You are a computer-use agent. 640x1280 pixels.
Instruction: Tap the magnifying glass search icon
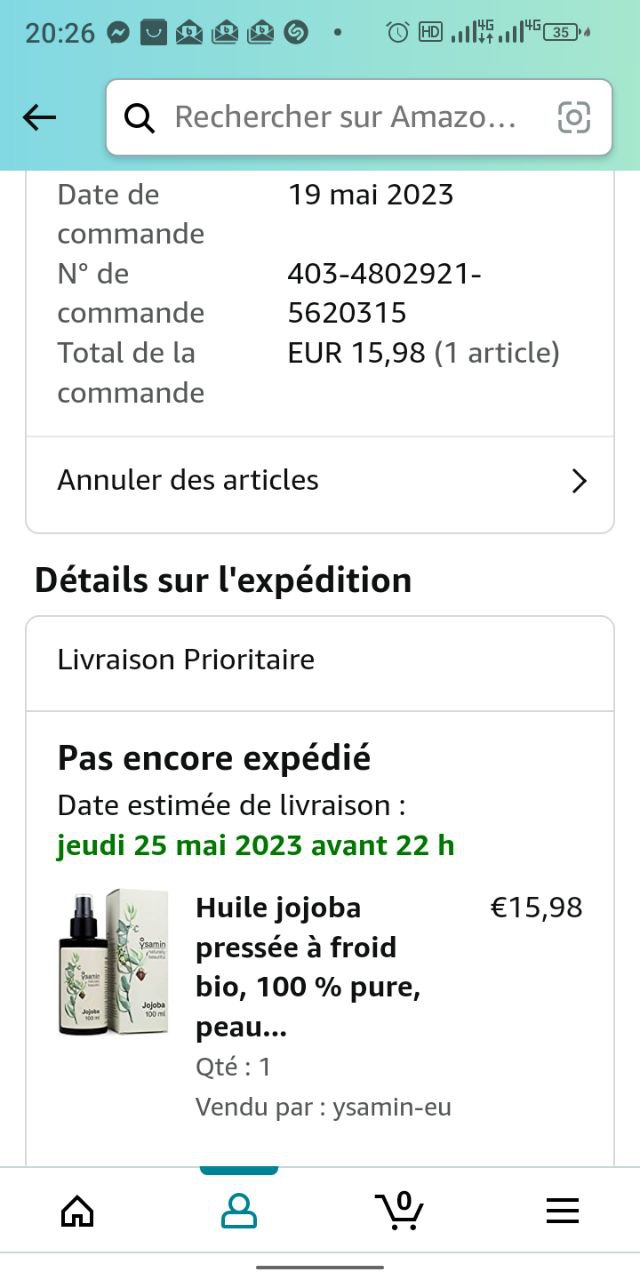click(139, 118)
